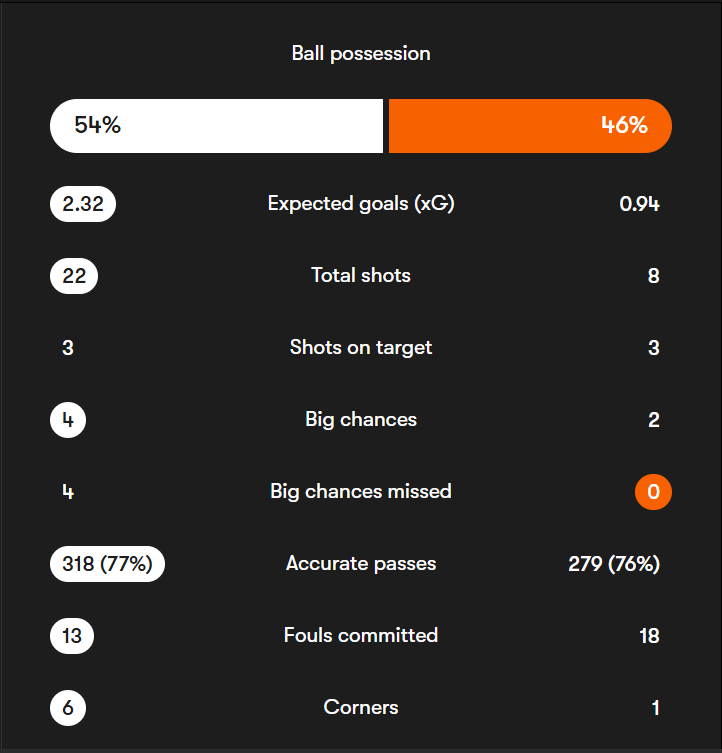The height and width of the screenshot is (753, 722).
Task: Click the Expected goals (xG) label
Action: click(x=361, y=204)
